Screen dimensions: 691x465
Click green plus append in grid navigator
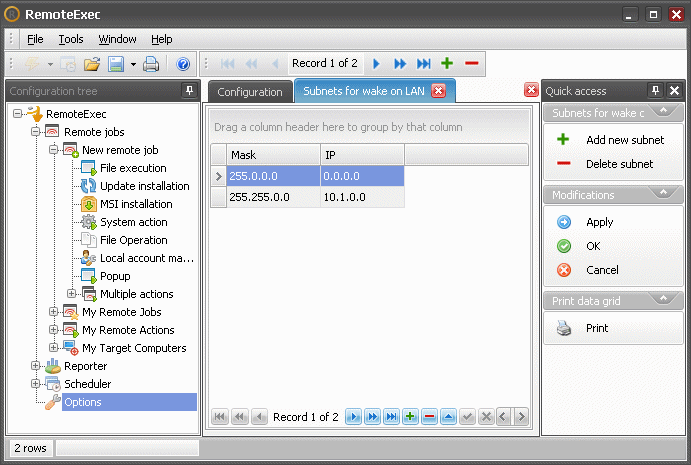(x=410, y=417)
